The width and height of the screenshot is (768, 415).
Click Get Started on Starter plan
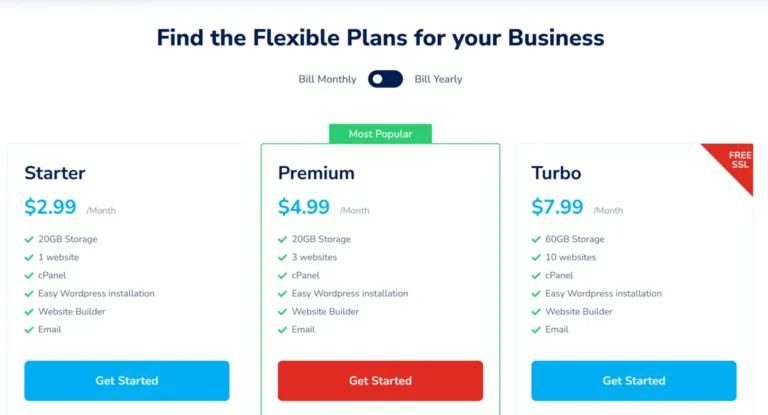(127, 381)
